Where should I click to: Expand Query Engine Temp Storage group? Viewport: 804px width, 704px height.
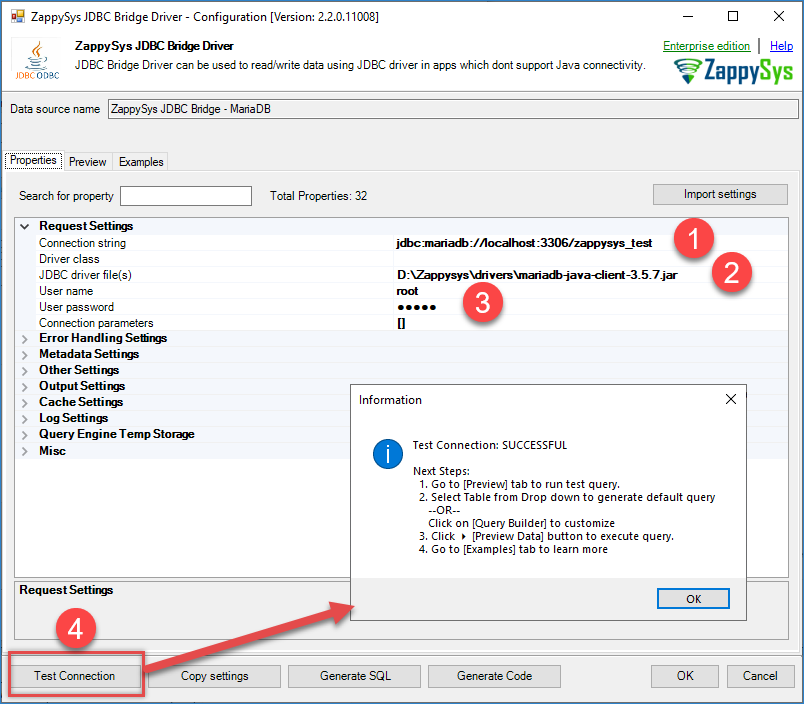click(24, 435)
